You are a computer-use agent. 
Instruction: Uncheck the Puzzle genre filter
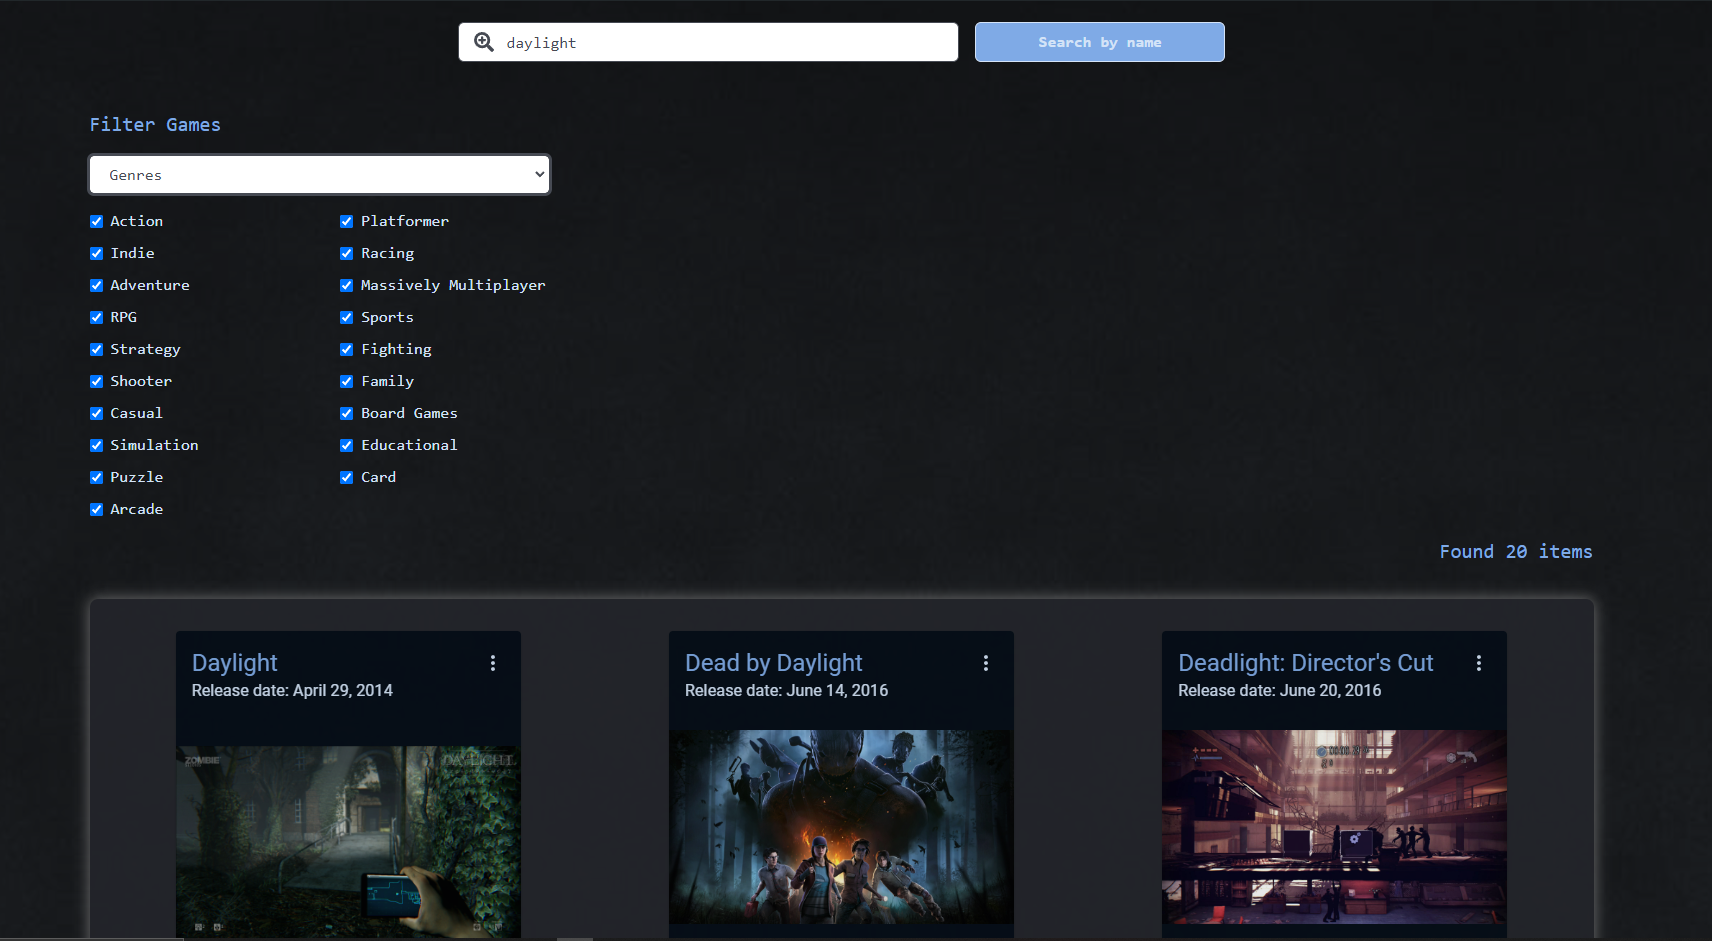(x=97, y=478)
